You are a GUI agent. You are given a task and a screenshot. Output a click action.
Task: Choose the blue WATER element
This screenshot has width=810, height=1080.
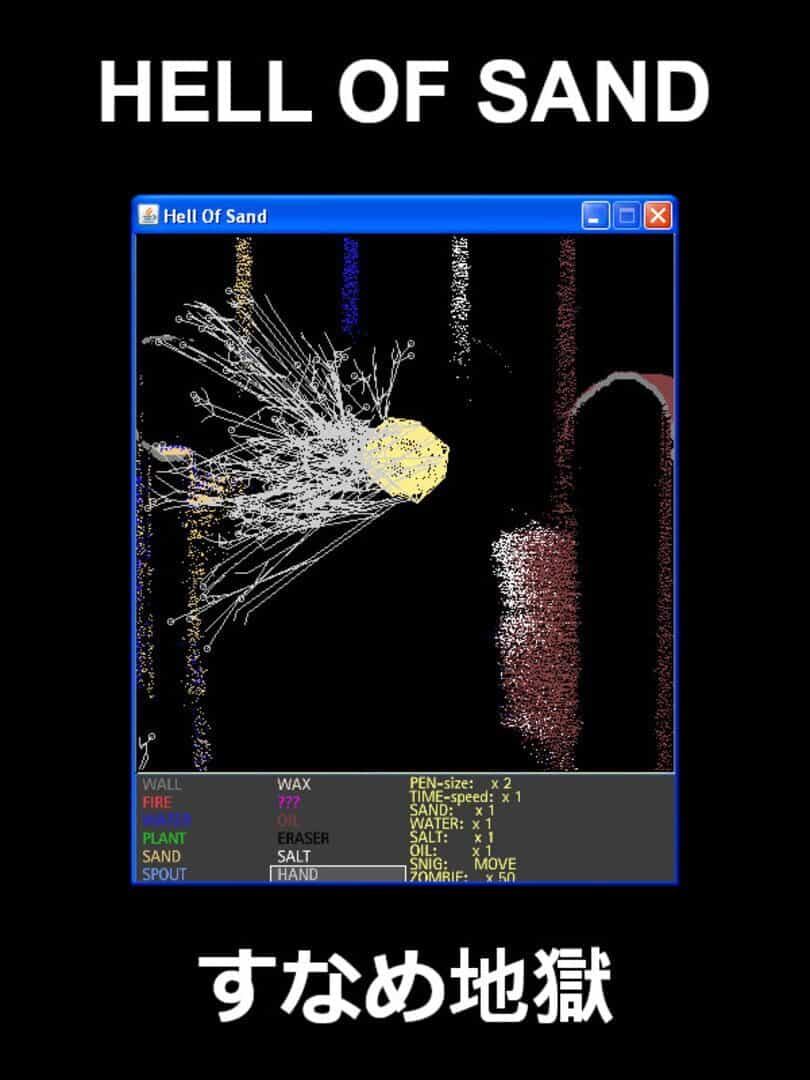click(x=167, y=820)
